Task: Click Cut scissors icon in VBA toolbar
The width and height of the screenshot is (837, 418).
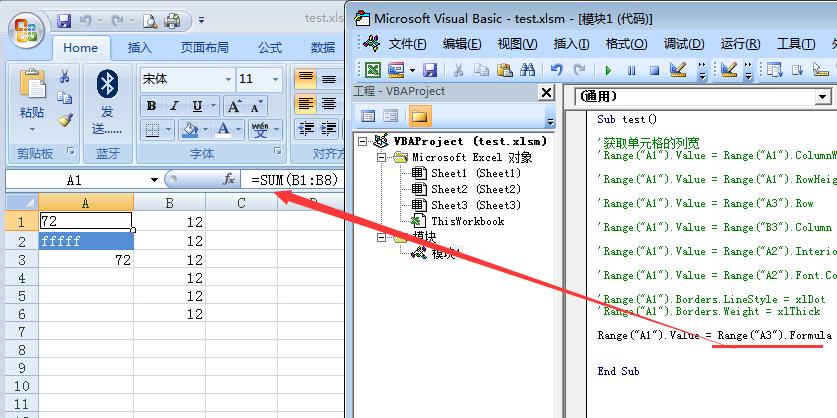Action: pos(458,70)
